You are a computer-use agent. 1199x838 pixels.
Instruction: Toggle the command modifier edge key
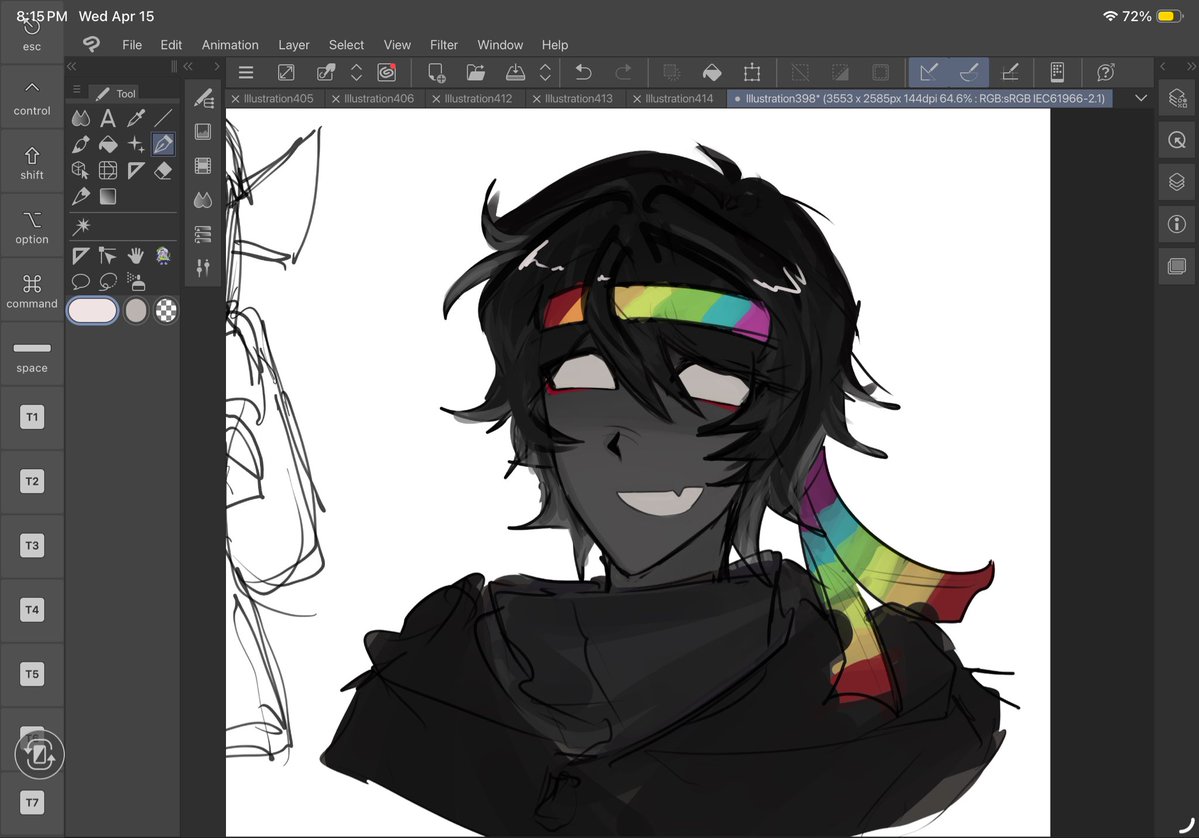pyautogui.click(x=31, y=288)
